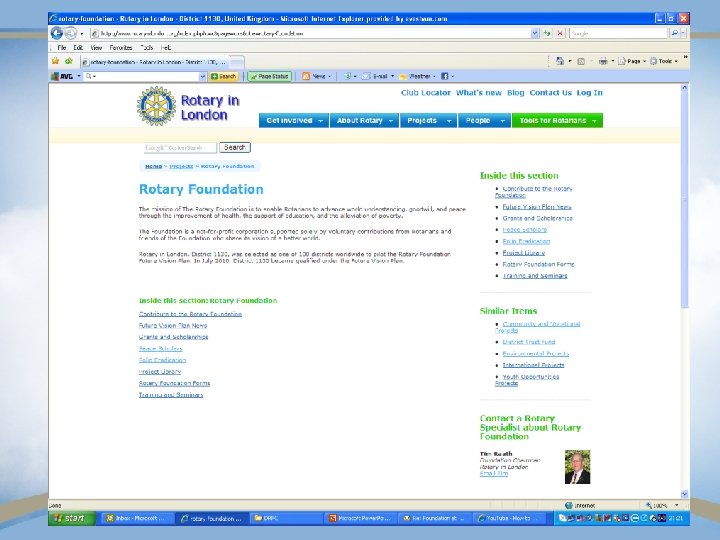Refresh the page with the green arrows icon
This screenshot has height=540, width=720.
(547, 33)
